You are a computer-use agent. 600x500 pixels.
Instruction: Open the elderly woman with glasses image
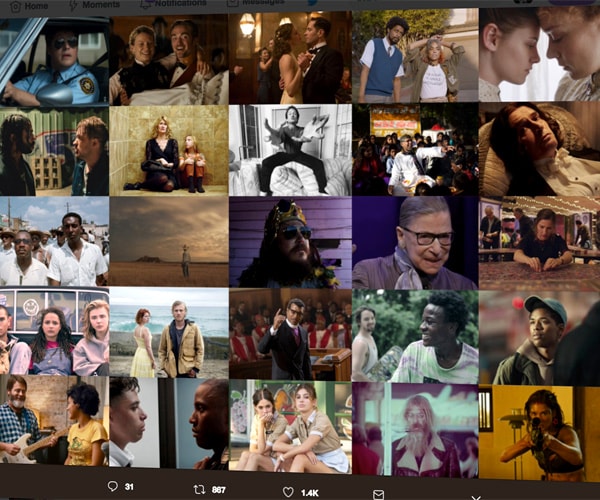click(x=415, y=243)
